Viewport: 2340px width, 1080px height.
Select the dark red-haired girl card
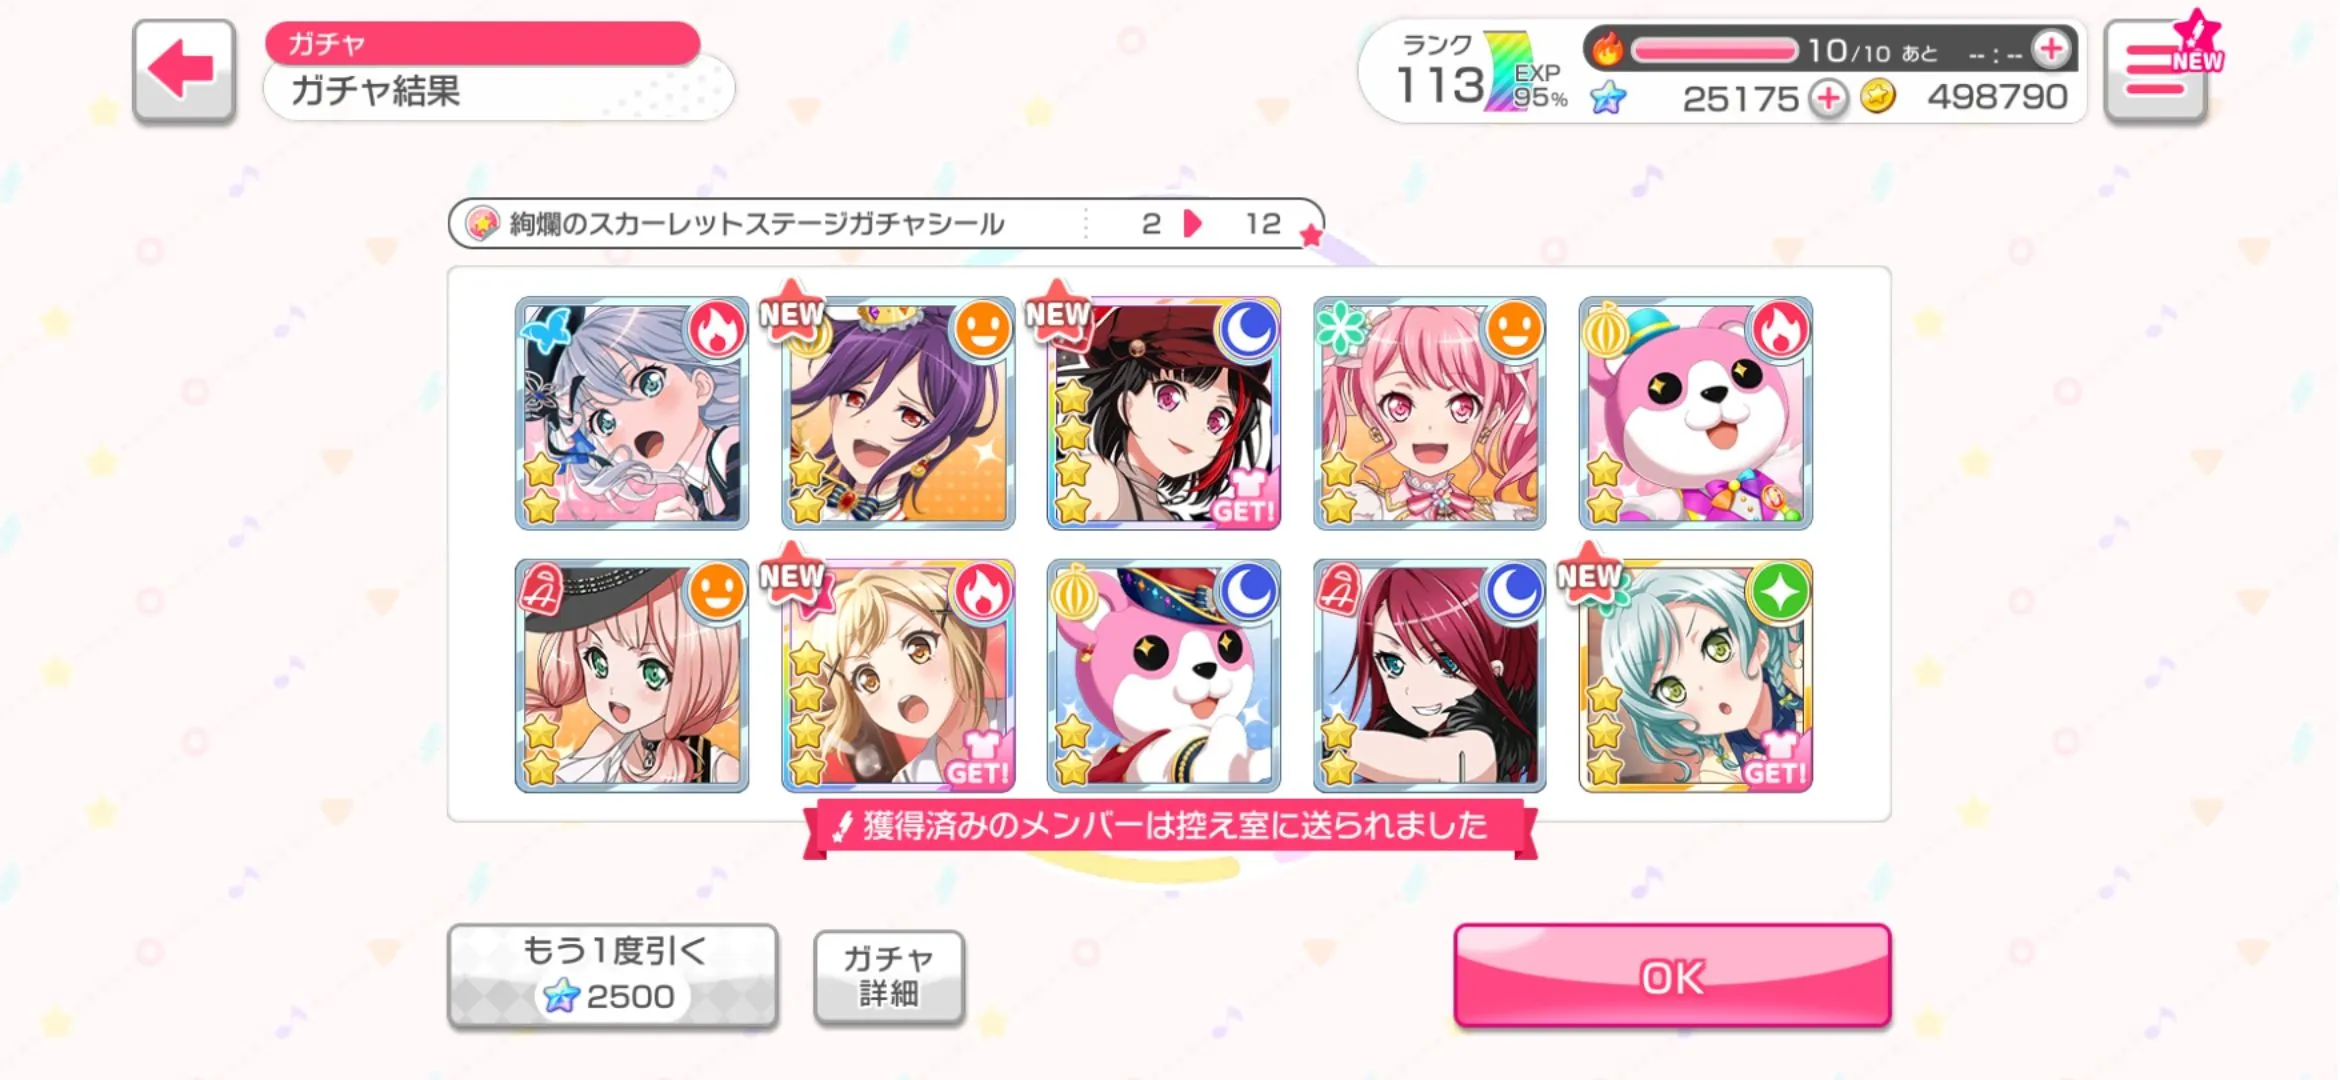[1430, 676]
